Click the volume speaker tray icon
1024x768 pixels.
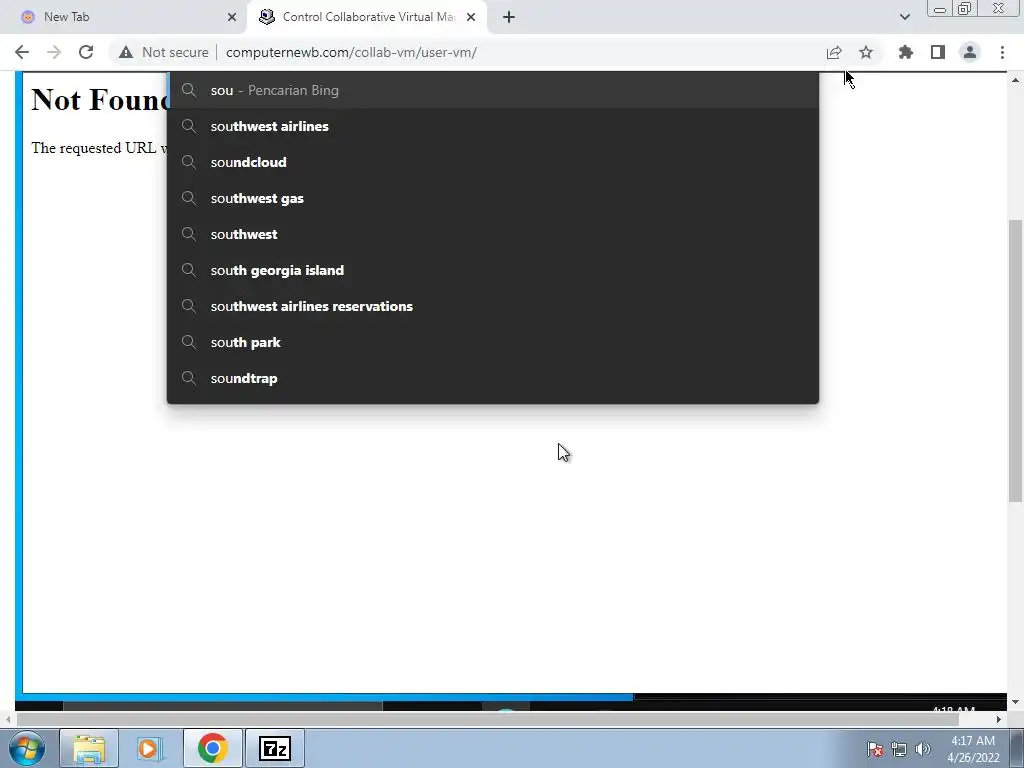[x=922, y=749]
